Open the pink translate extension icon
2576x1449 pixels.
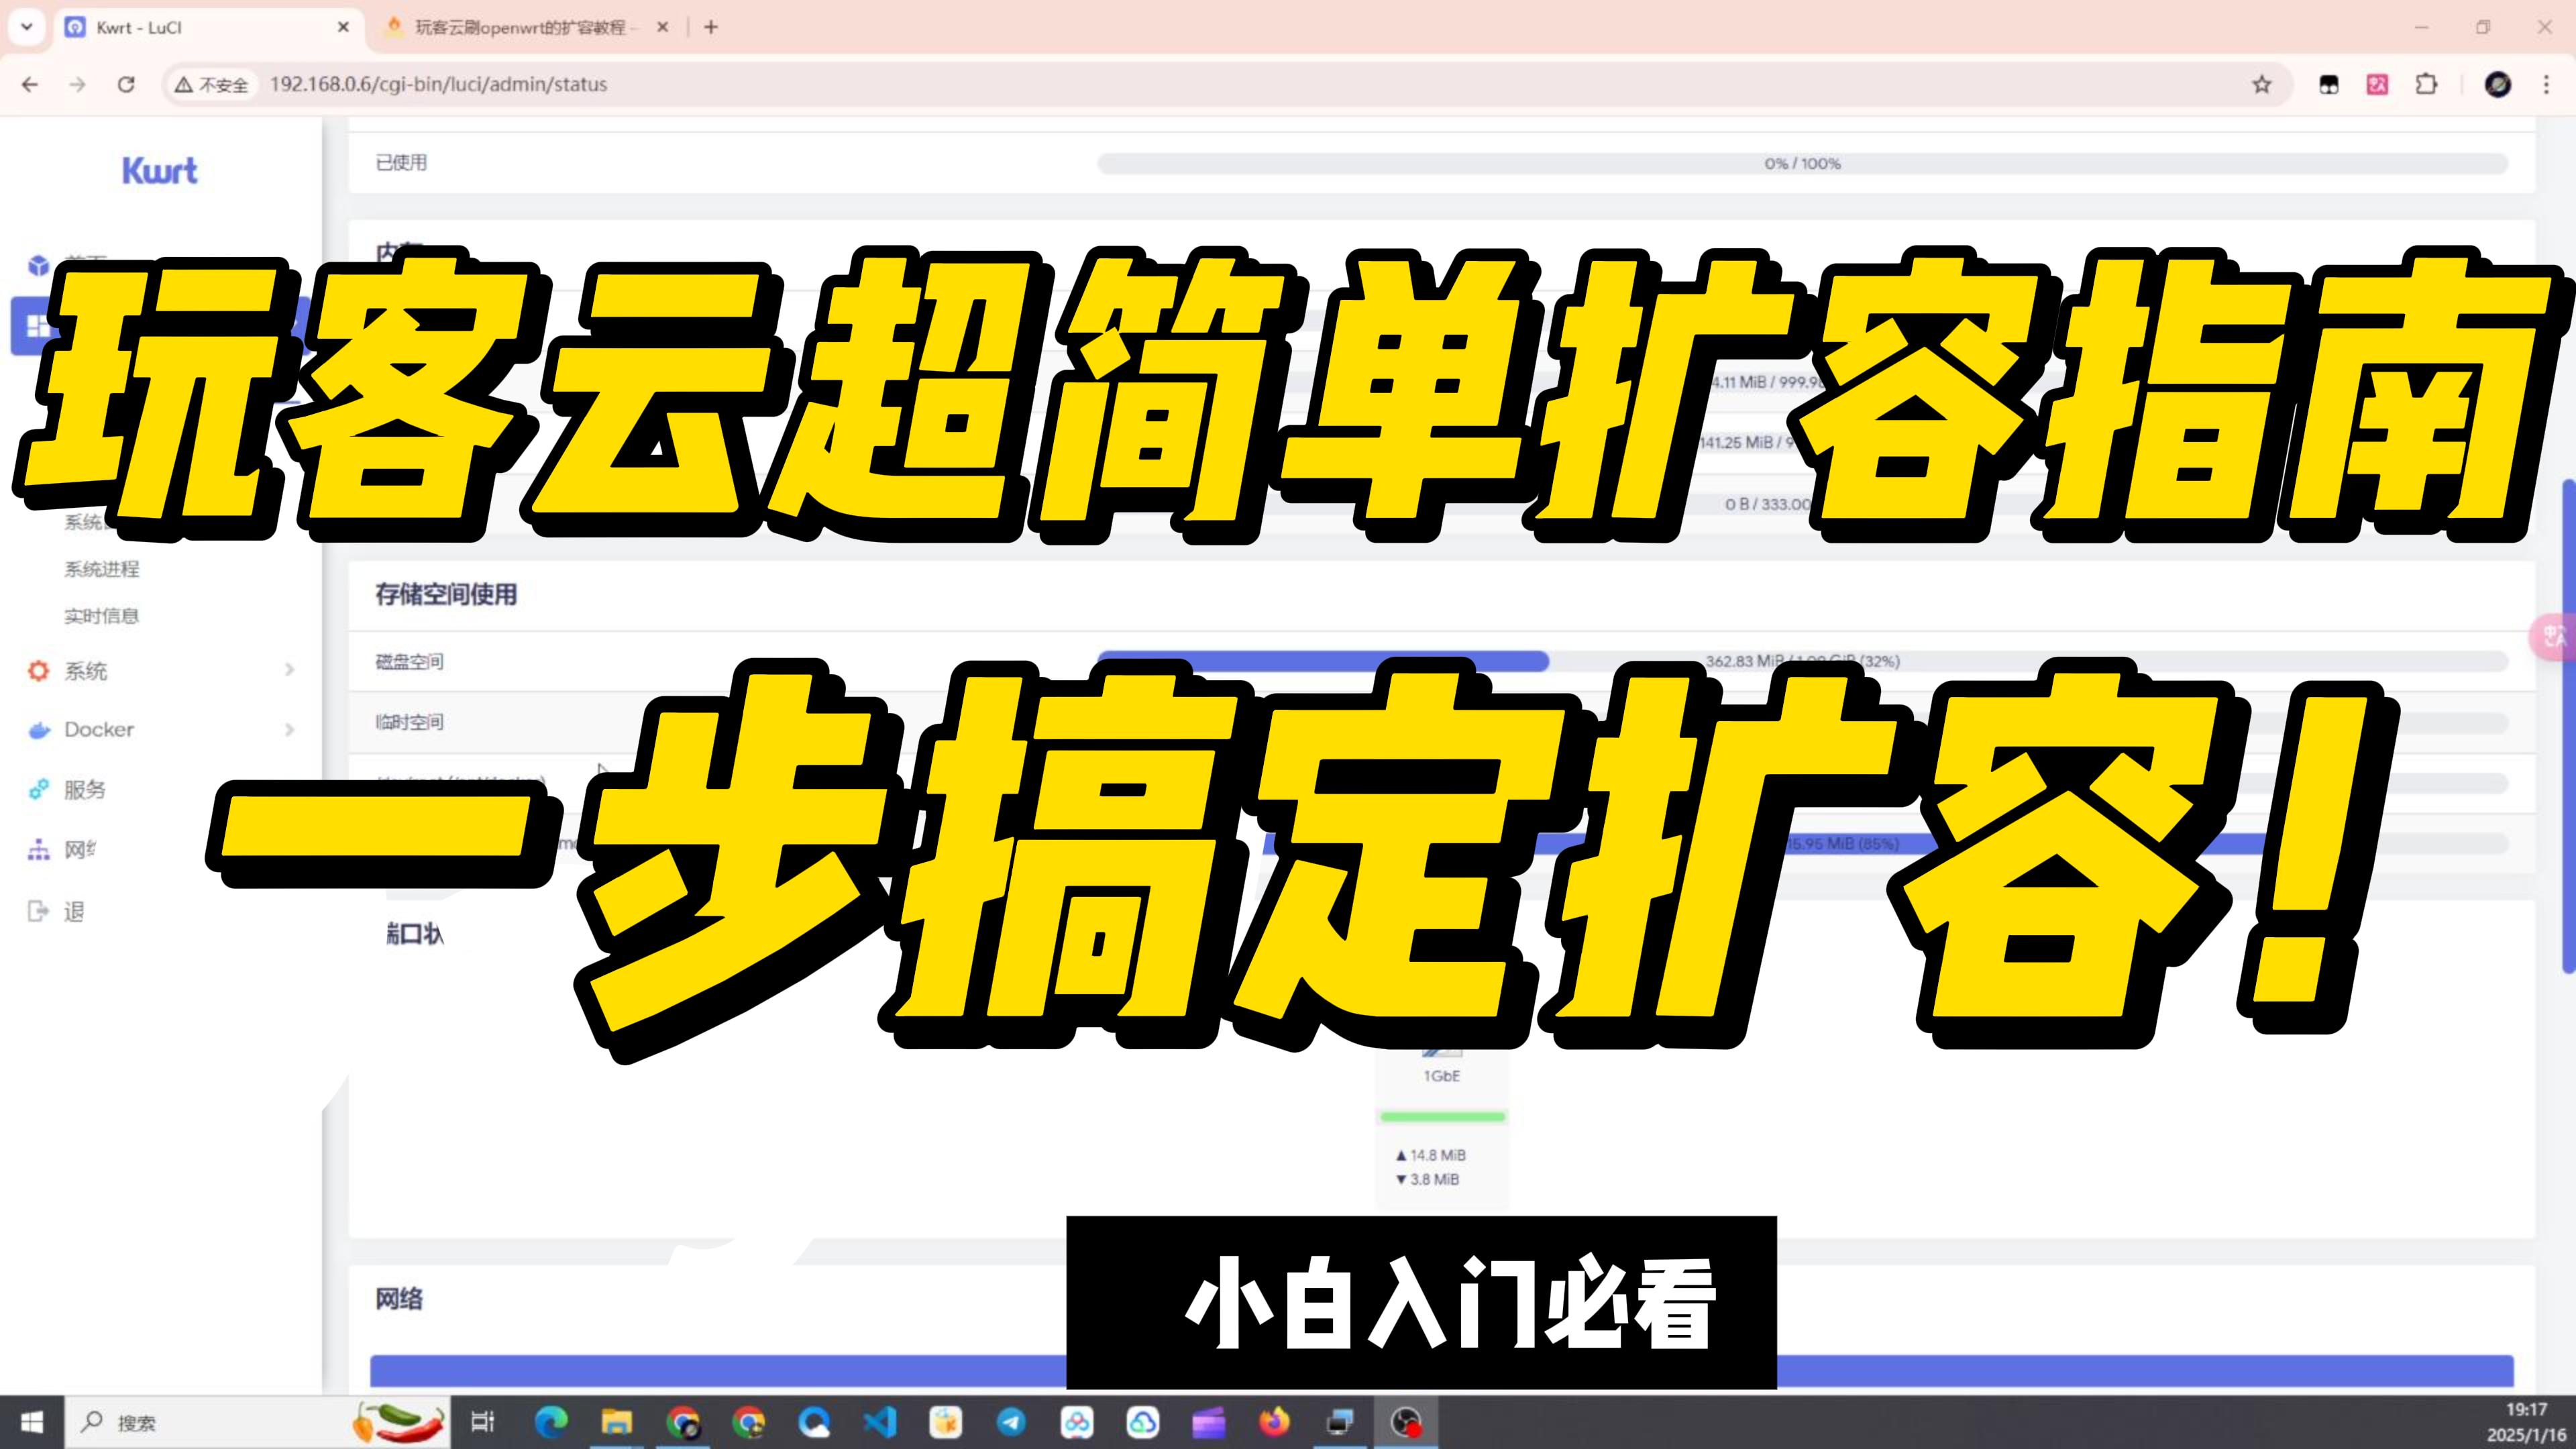[2377, 85]
